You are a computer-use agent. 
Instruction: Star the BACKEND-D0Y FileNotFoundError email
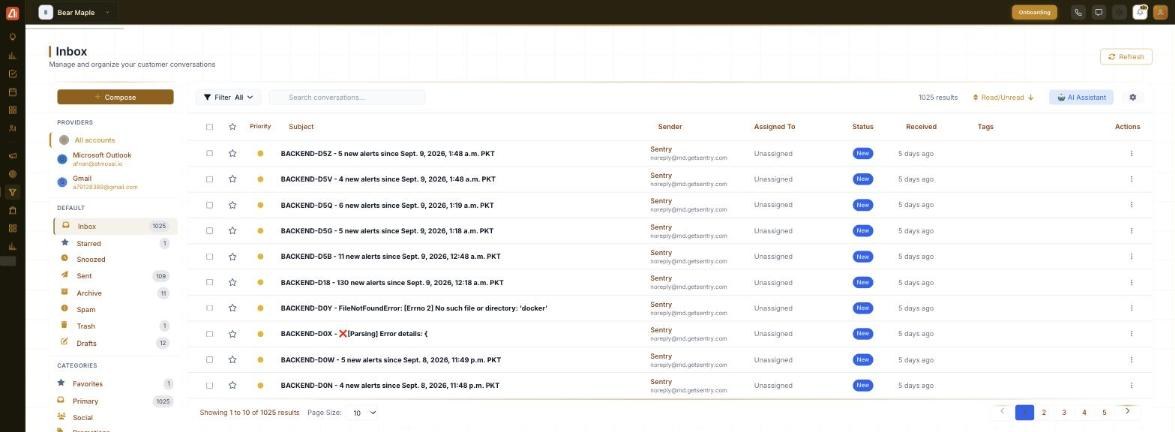[x=232, y=308]
